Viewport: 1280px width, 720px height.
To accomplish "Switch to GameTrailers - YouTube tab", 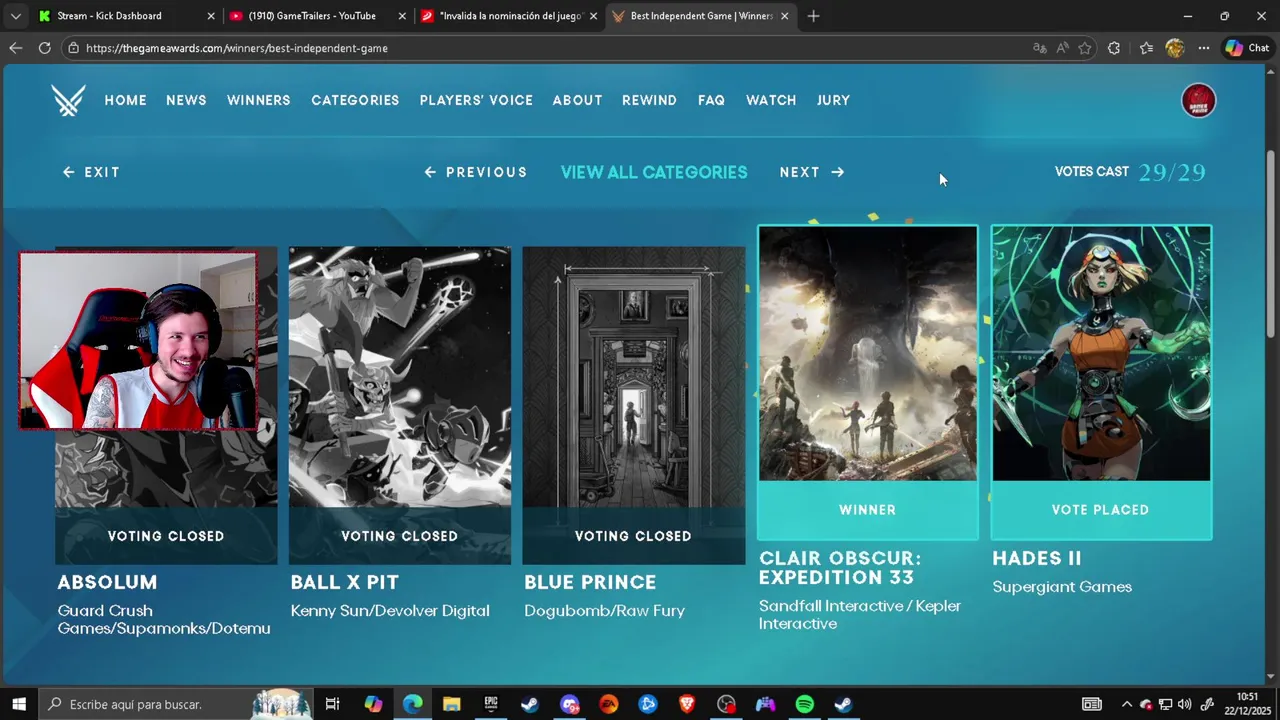I will click(318, 16).
